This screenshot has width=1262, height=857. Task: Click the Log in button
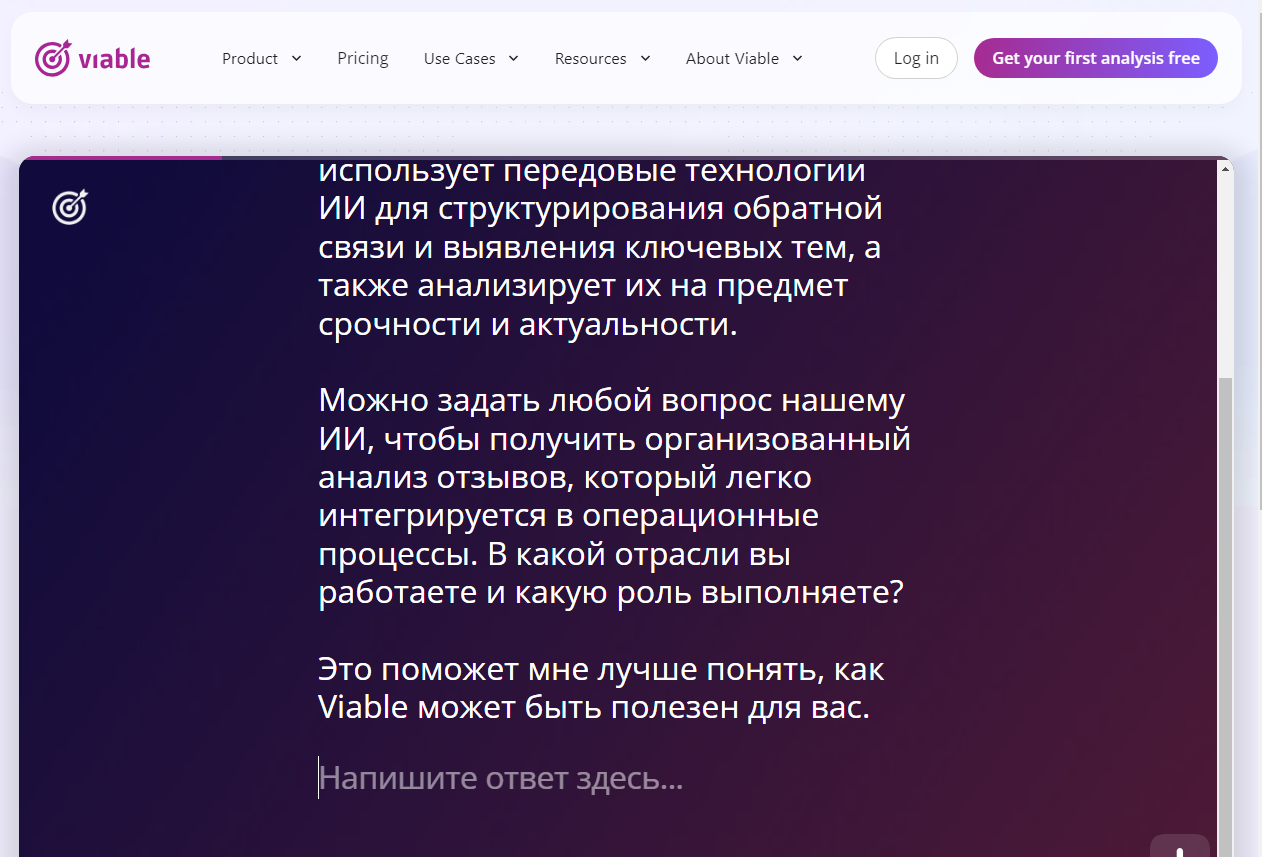(916, 58)
